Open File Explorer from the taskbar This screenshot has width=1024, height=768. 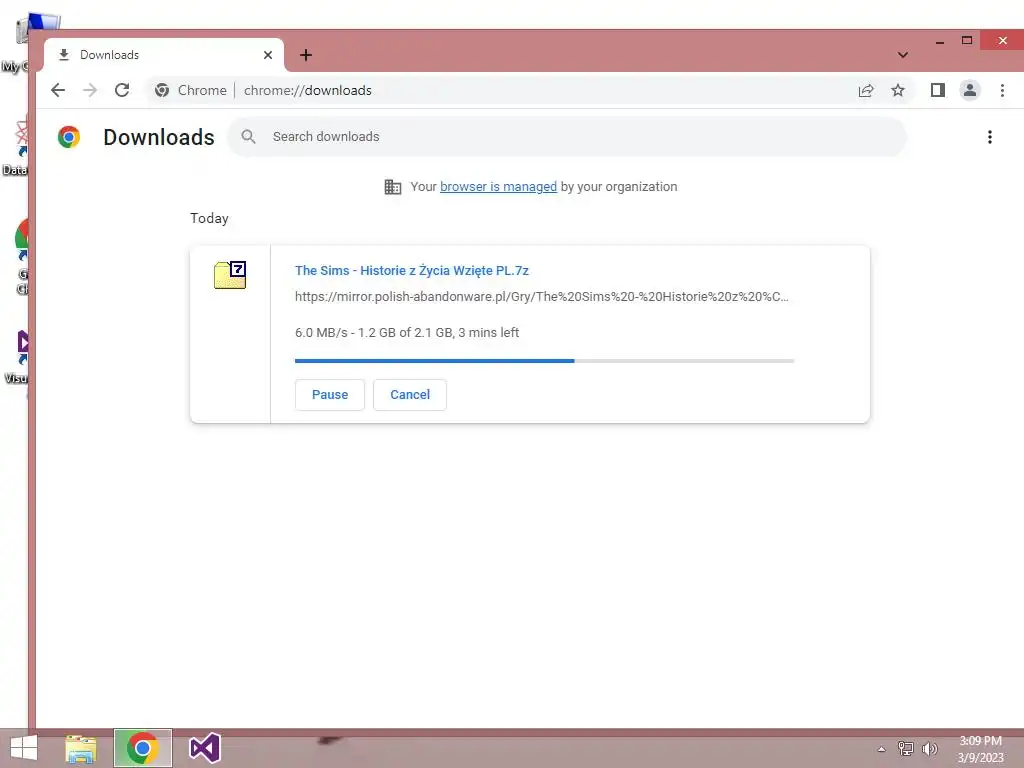(80, 748)
